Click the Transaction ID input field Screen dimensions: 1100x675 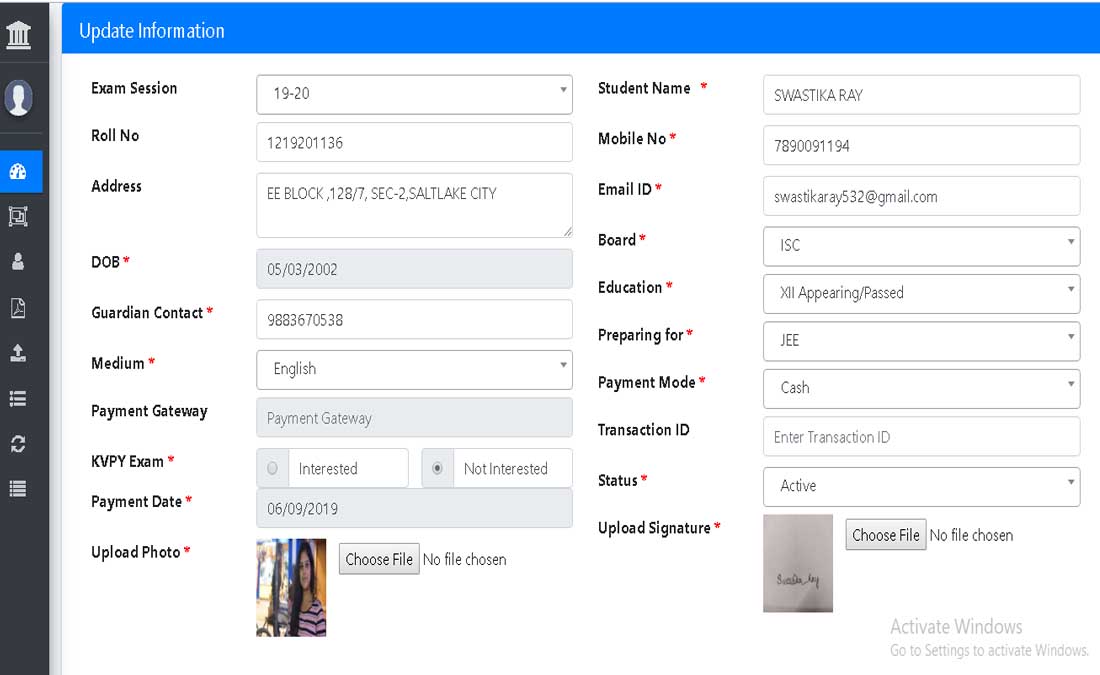920,437
